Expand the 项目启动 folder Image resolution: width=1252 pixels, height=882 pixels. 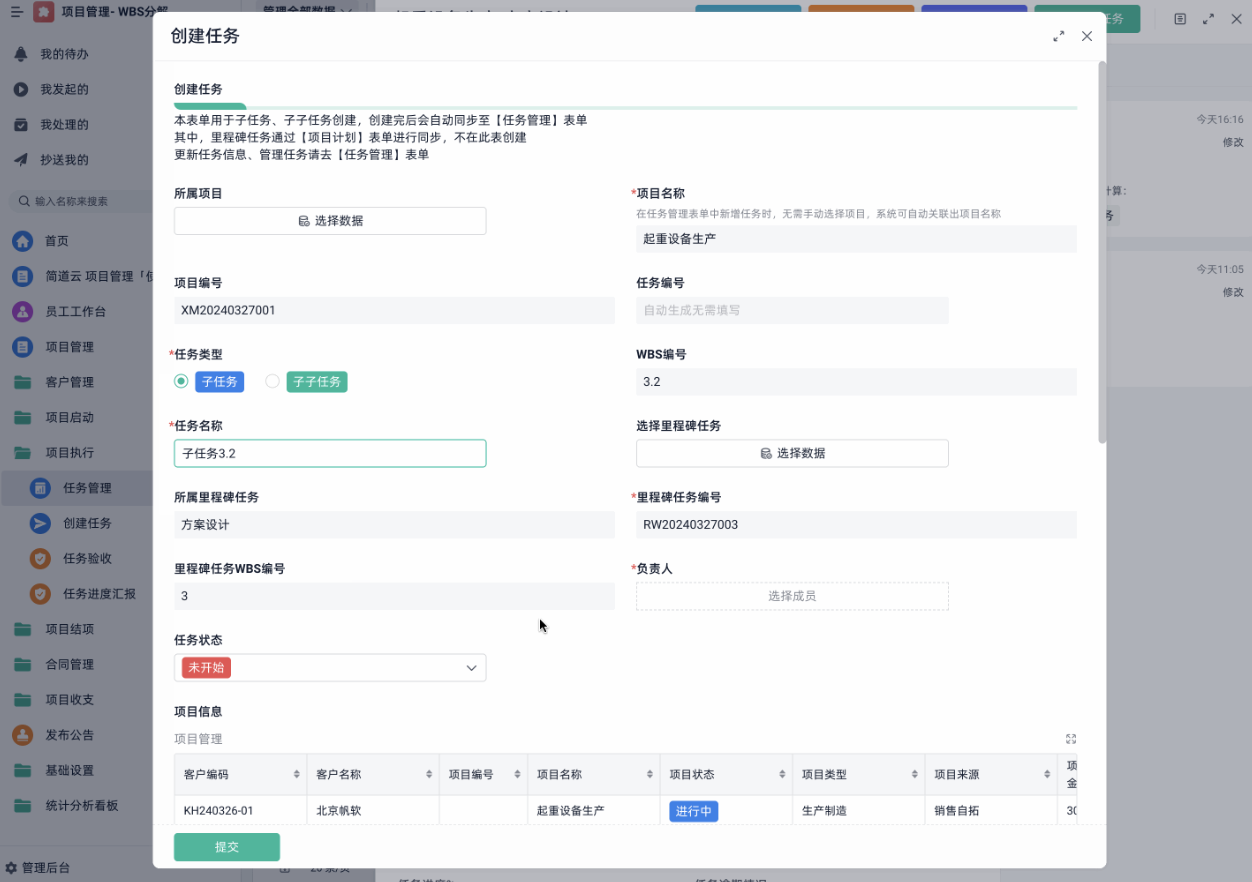(68, 418)
